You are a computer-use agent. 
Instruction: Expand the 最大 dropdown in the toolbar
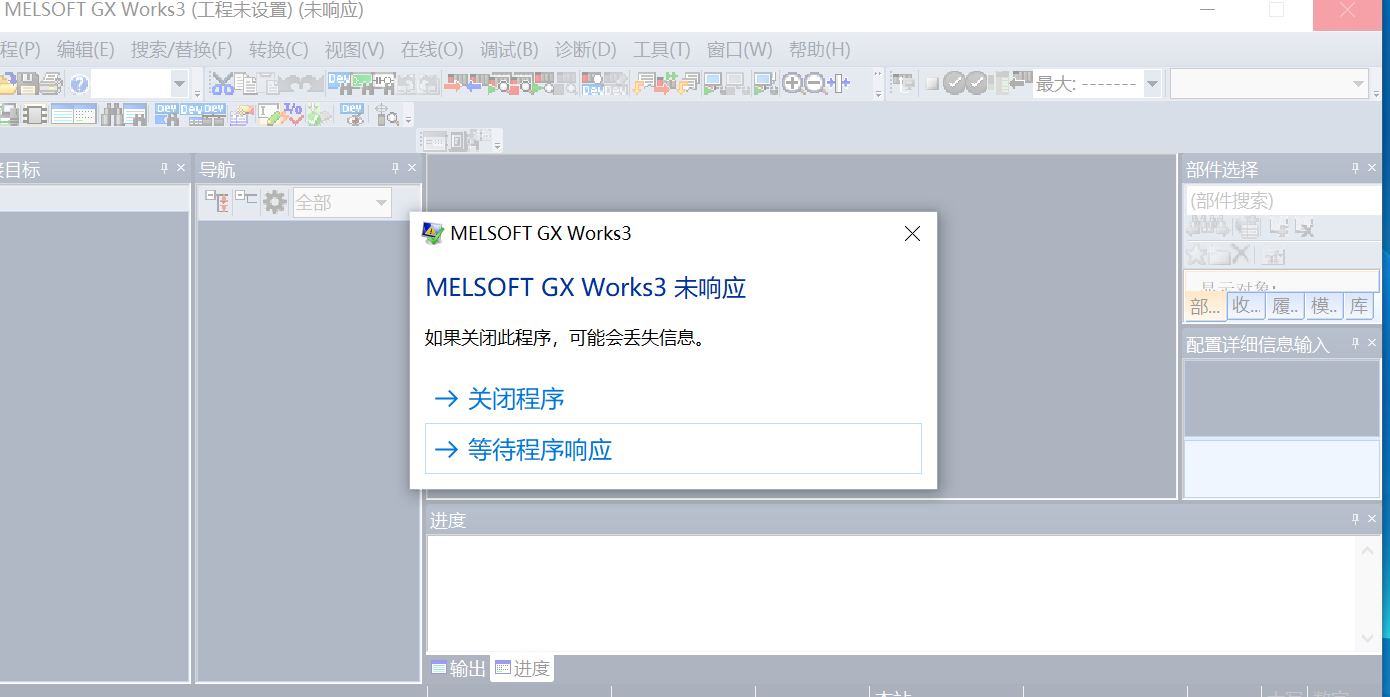point(1152,84)
